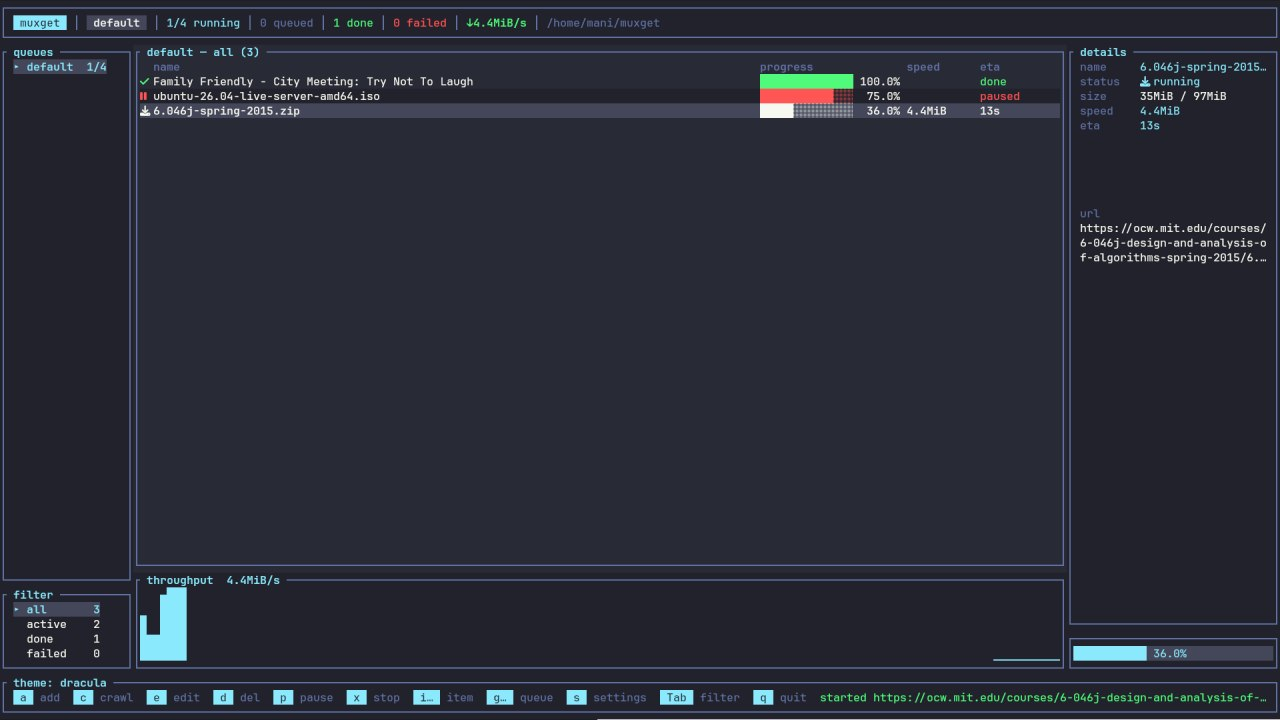Click the 'paused' status on ubuntu ISO row
Image resolution: width=1280 pixels, height=720 pixels.
1000,97
